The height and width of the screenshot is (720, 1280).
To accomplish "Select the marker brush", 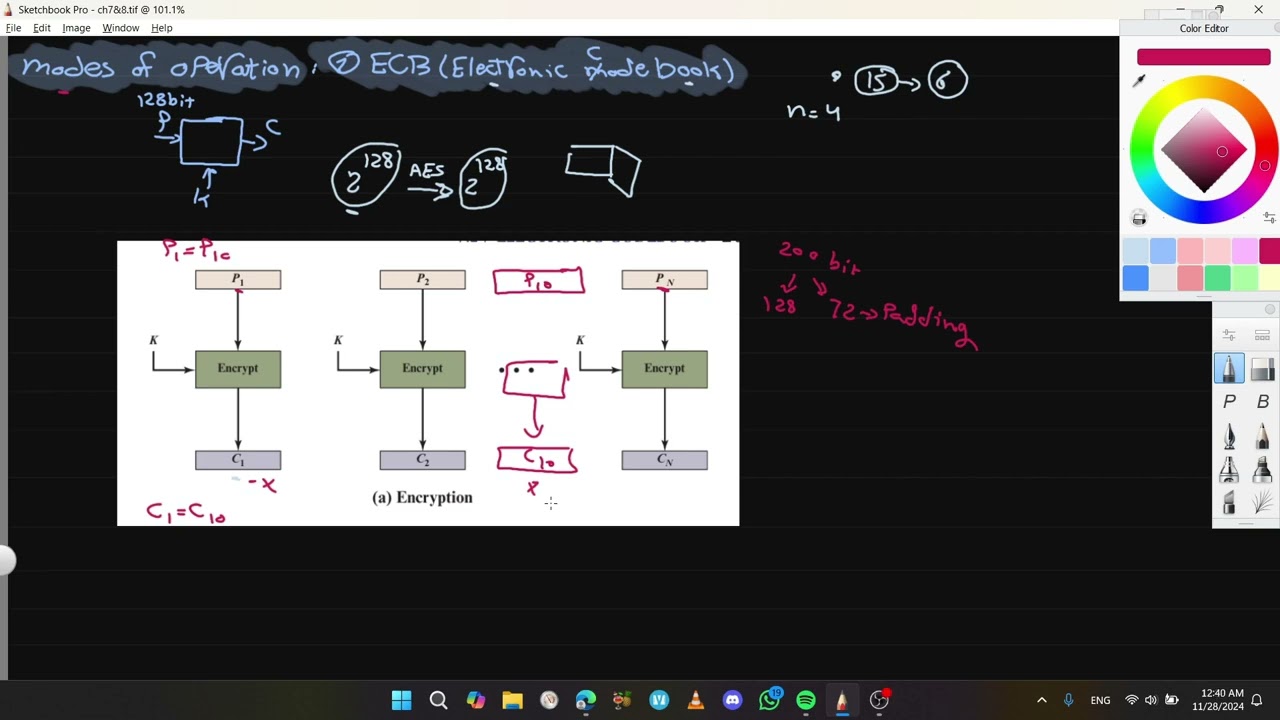I will pyautogui.click(x=1262, y=469).
